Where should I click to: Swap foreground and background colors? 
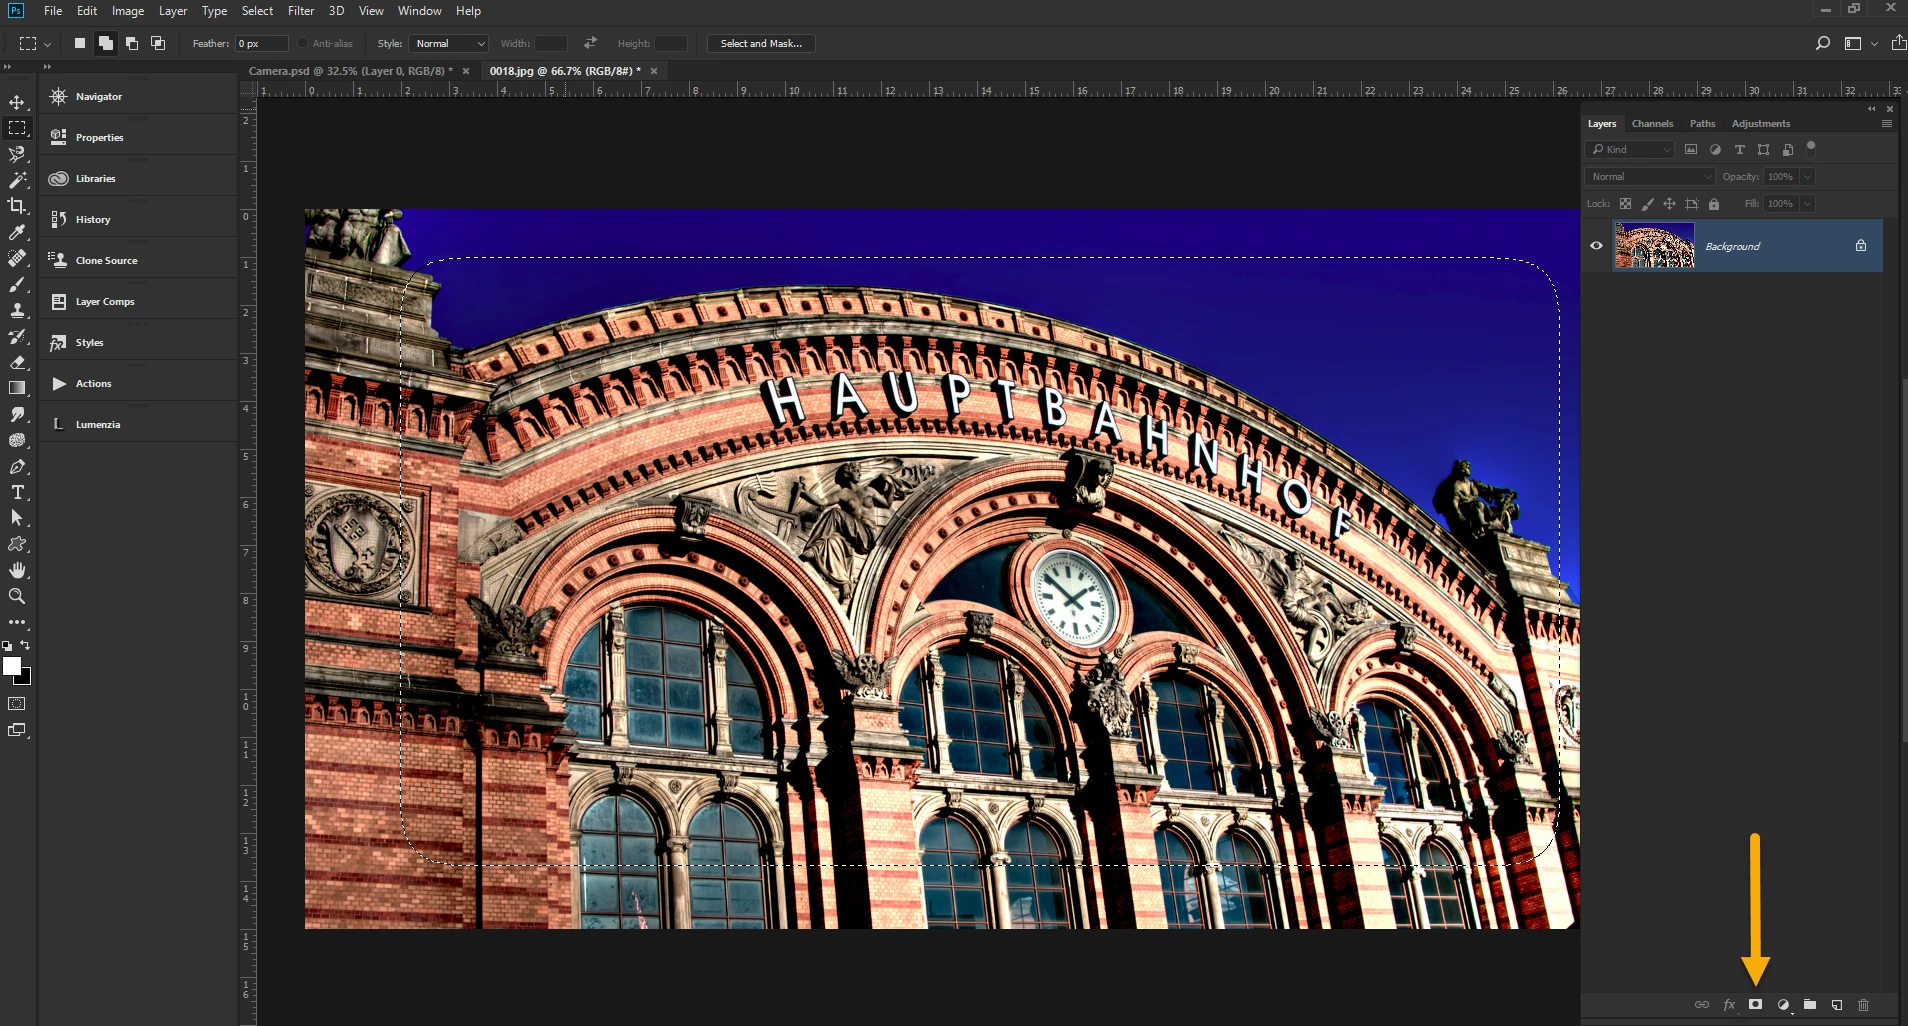point(25,645)
